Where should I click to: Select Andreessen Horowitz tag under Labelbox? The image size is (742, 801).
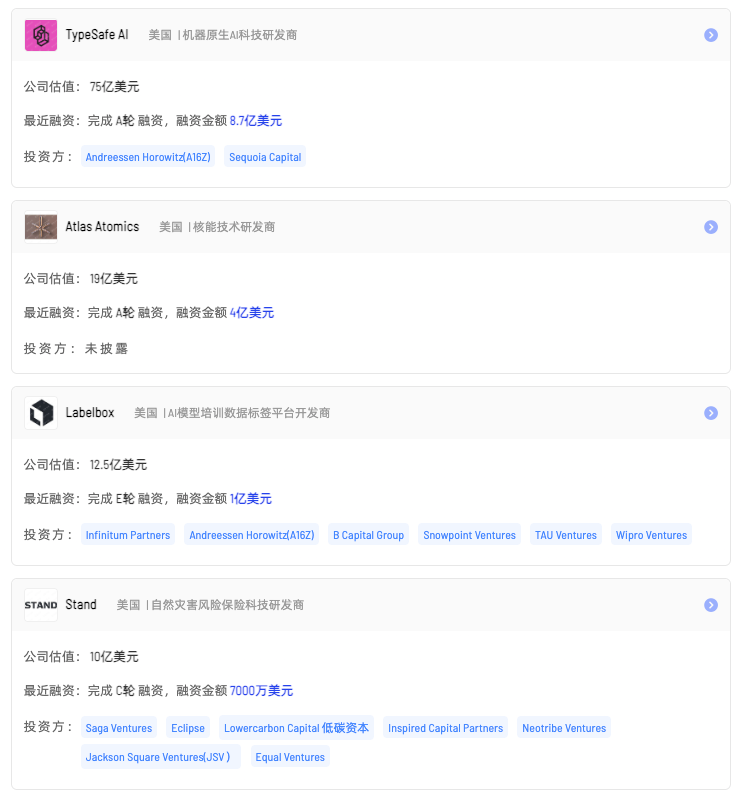[x=252, y=535]
